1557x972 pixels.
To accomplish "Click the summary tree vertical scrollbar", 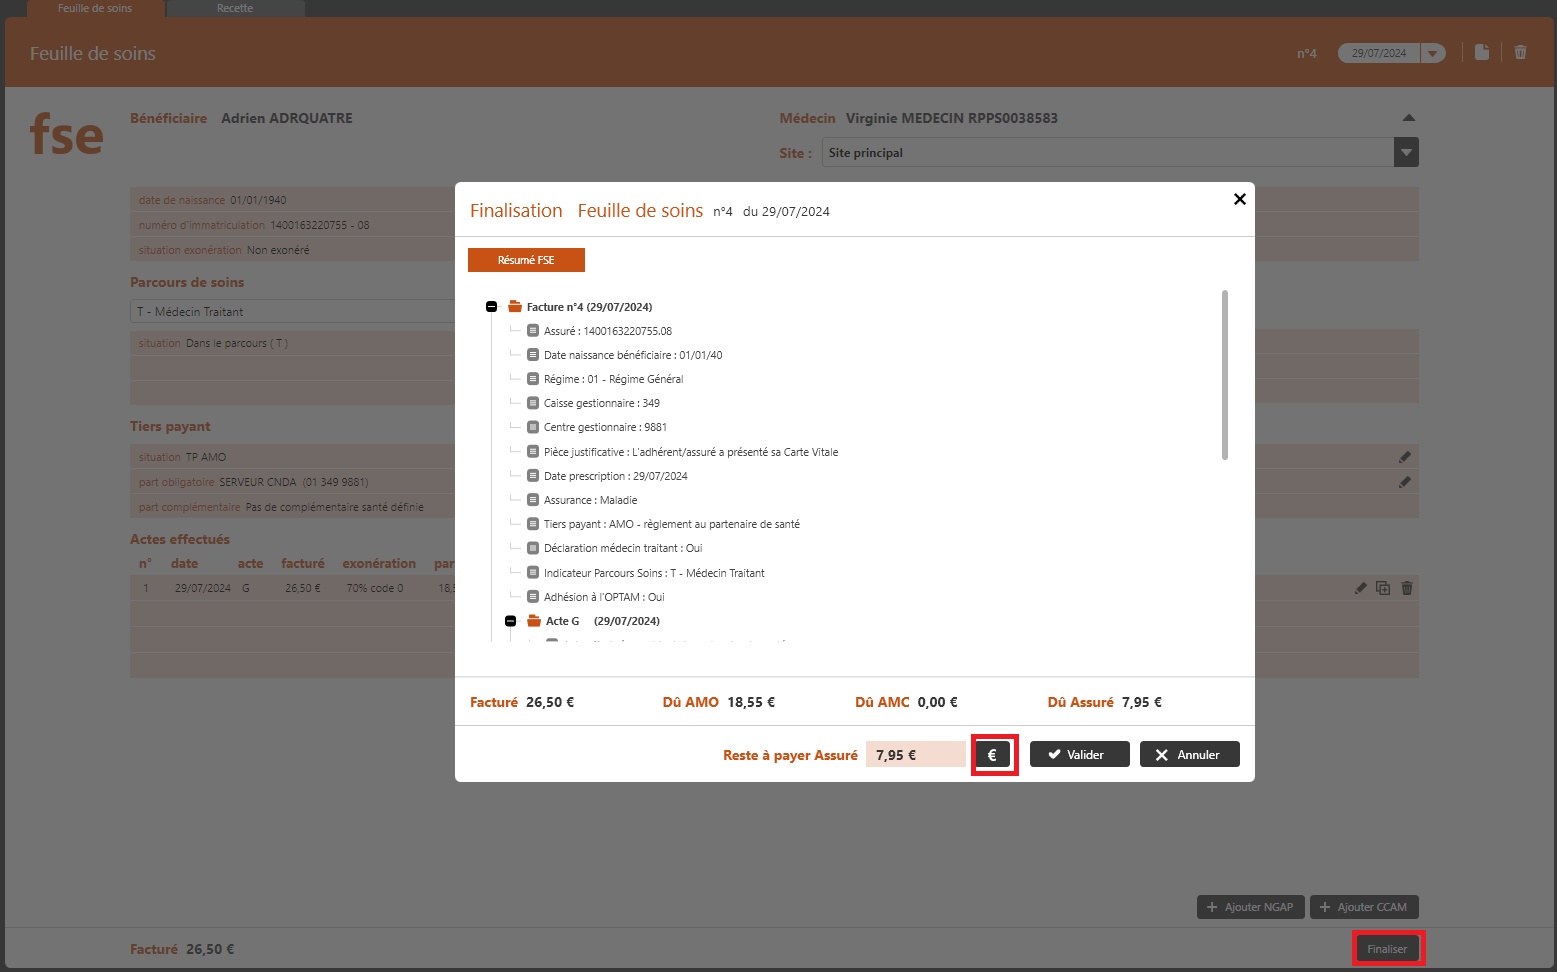I will point(1224,375).
